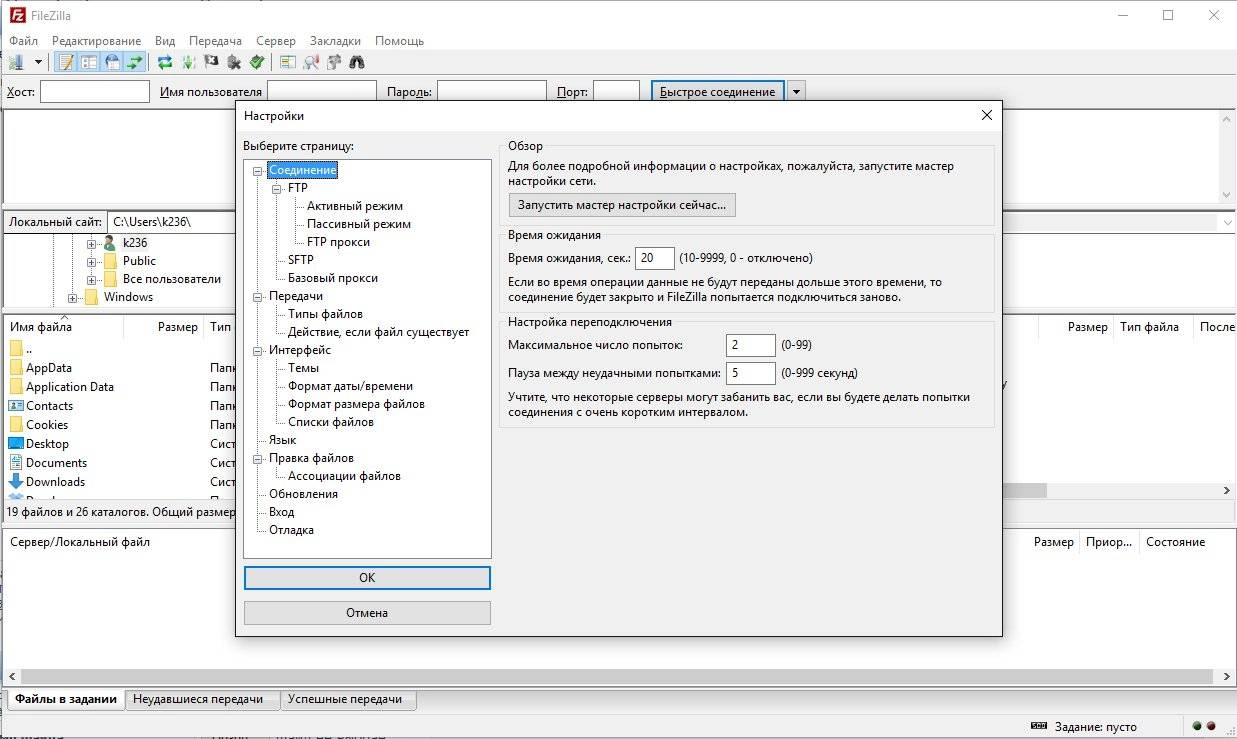
Task: Click the Contacts folder icon in local list
Action: pyautogui.click(x=16, y=406)
